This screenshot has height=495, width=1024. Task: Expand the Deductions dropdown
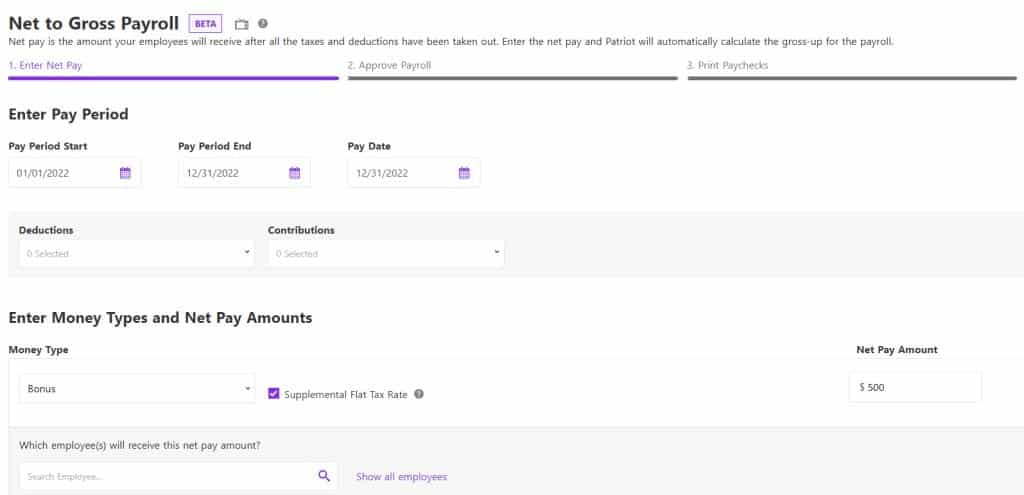[x=136, y=253]
